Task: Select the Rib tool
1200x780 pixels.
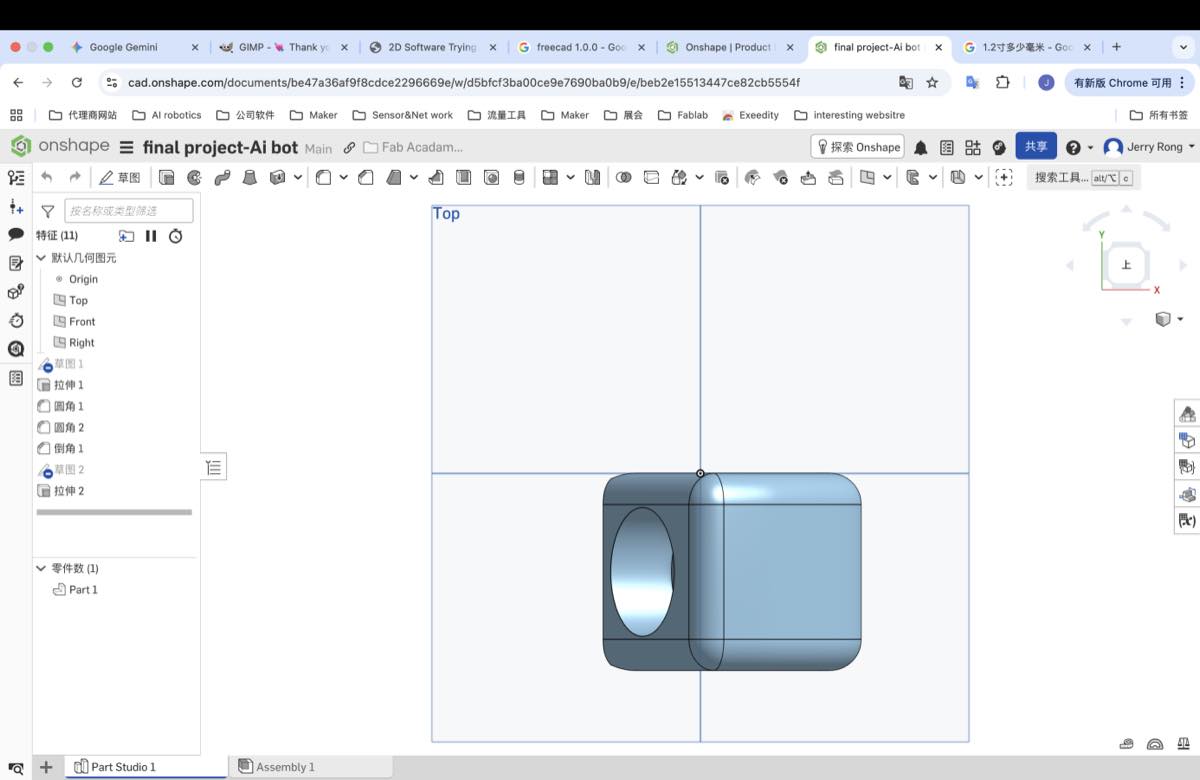Action: [436, 178]
